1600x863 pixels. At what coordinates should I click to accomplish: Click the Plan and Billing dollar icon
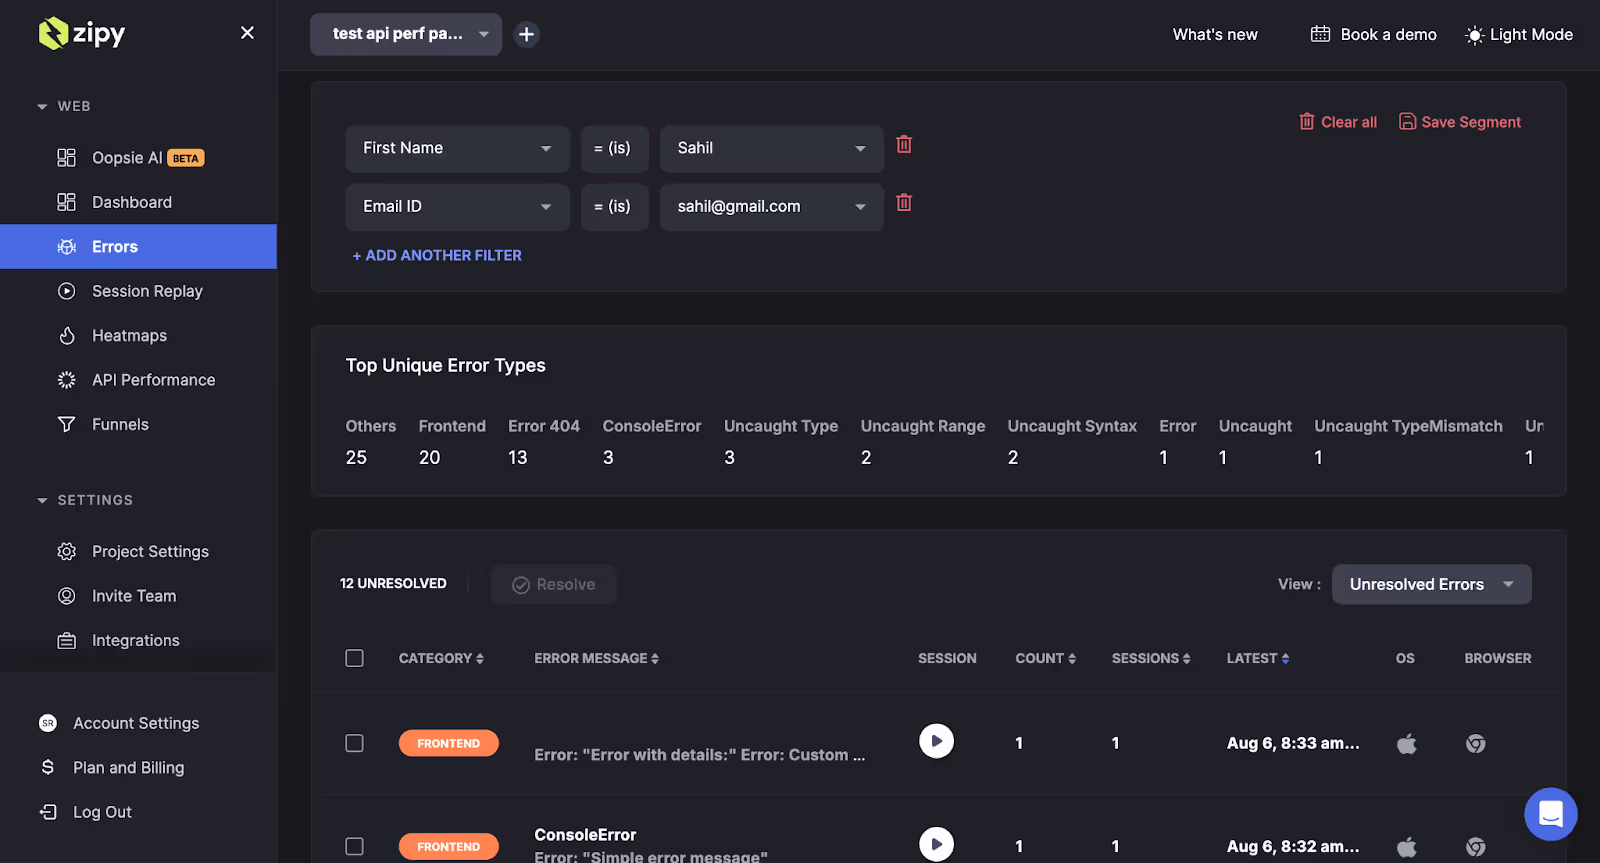pos(47,767)
